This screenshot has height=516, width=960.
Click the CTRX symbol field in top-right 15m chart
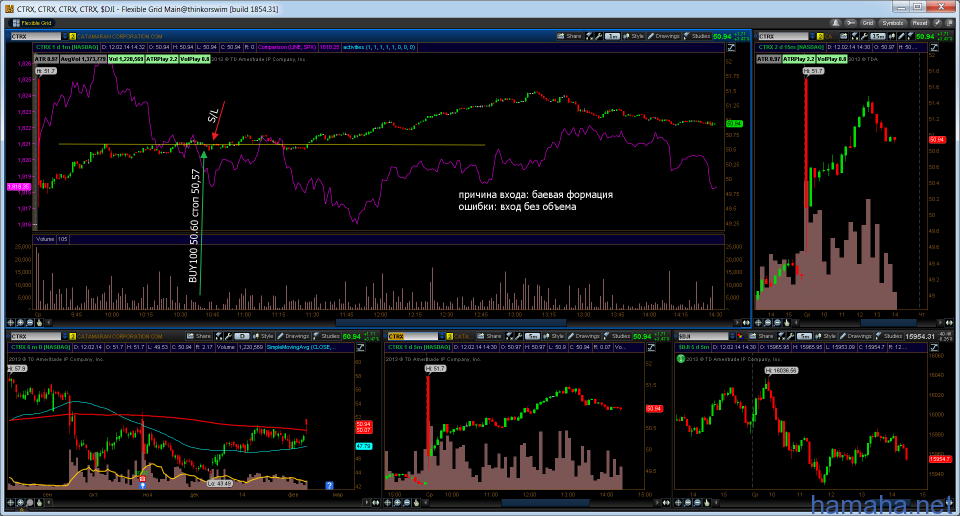pyautogui.click(x=783, y=36)
